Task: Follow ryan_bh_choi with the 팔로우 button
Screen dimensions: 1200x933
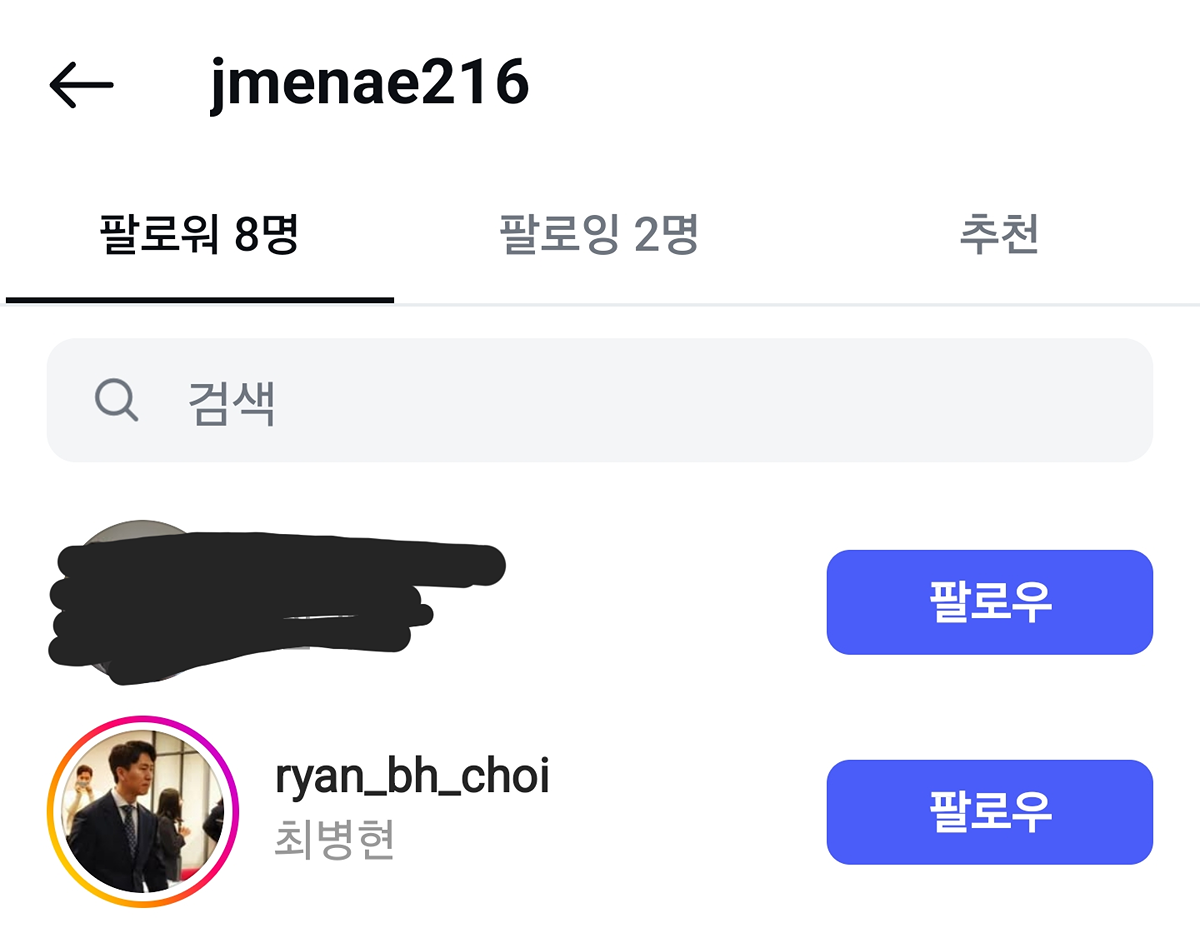Action: coord(990,811)
